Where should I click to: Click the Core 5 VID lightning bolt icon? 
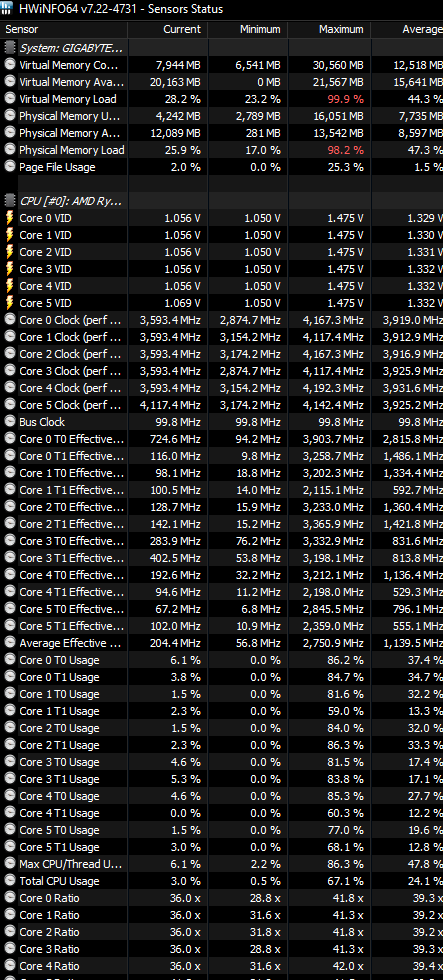tap(10, 302)
